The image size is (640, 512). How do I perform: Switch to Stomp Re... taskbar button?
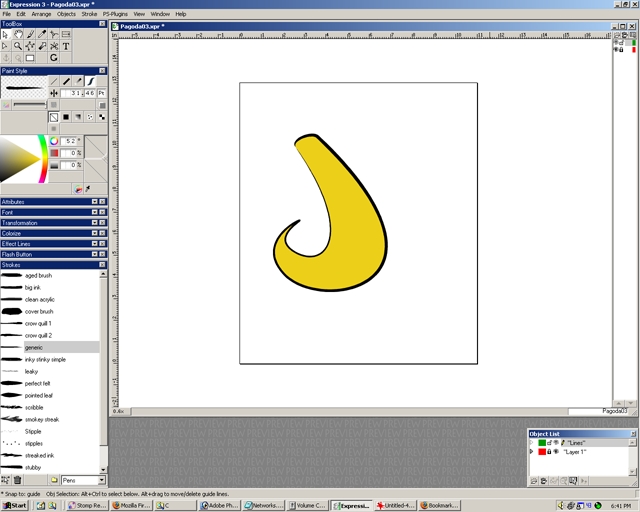tap(87, 505)
